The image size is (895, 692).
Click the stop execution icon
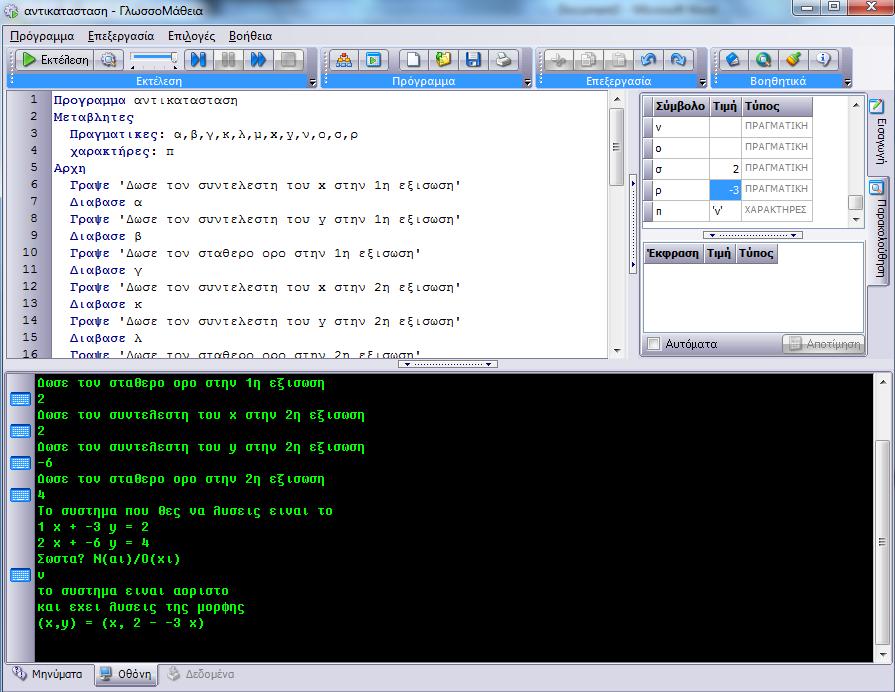coord(288,59)
